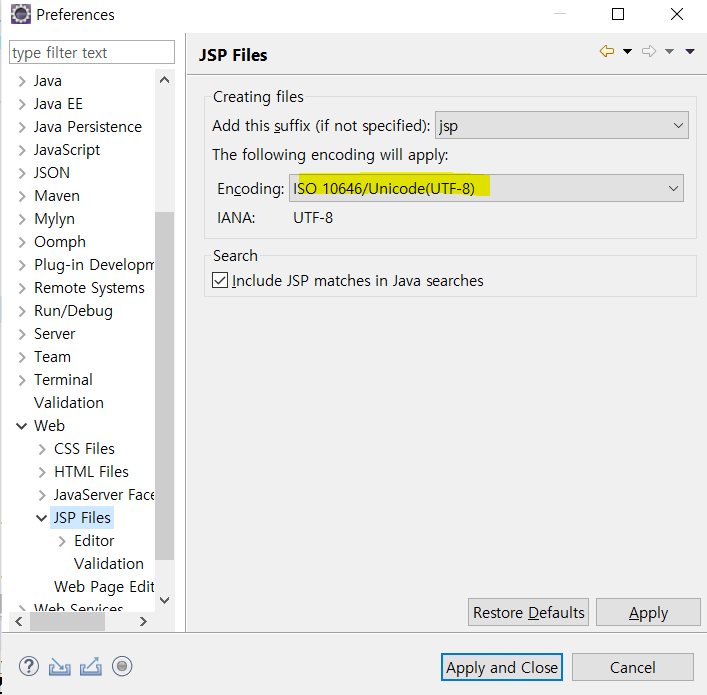Image resolution: width=707 pixels, height=695 pixels.
Task: Click the type filter text field
Action: pyautogui.click(x=92, y=52)
